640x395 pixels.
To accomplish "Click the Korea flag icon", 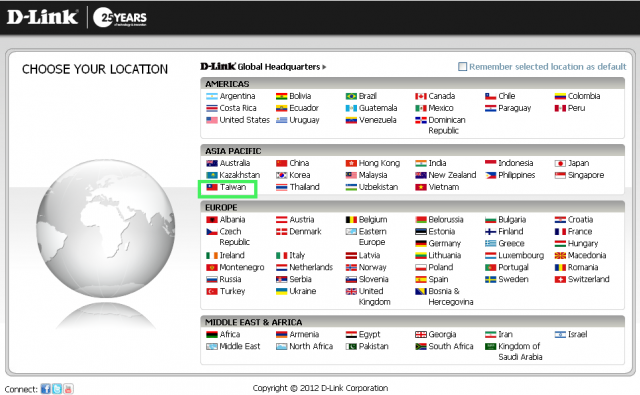I will click(x=281, y=175).
